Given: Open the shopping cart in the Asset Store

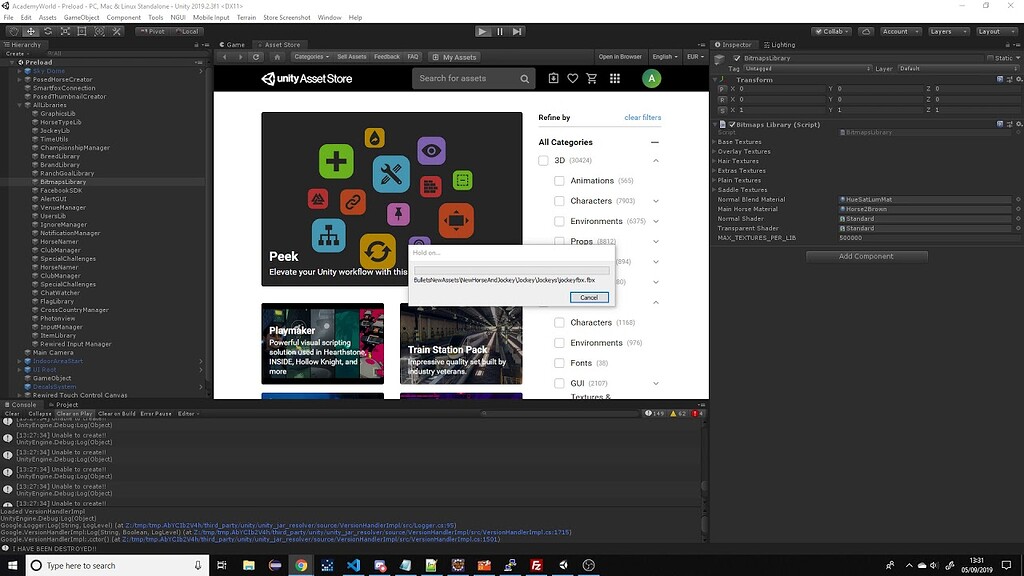Looking at the screenshot, I should [592, 78].
